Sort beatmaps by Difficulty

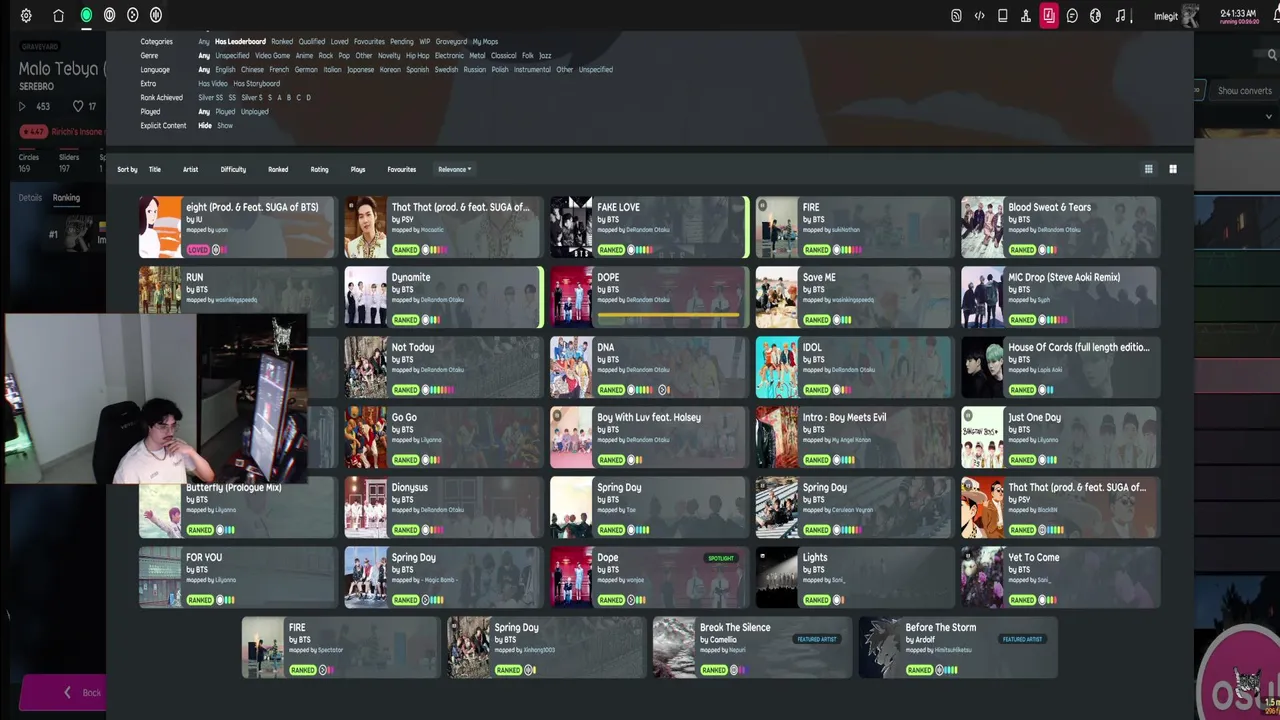[233, 169]
